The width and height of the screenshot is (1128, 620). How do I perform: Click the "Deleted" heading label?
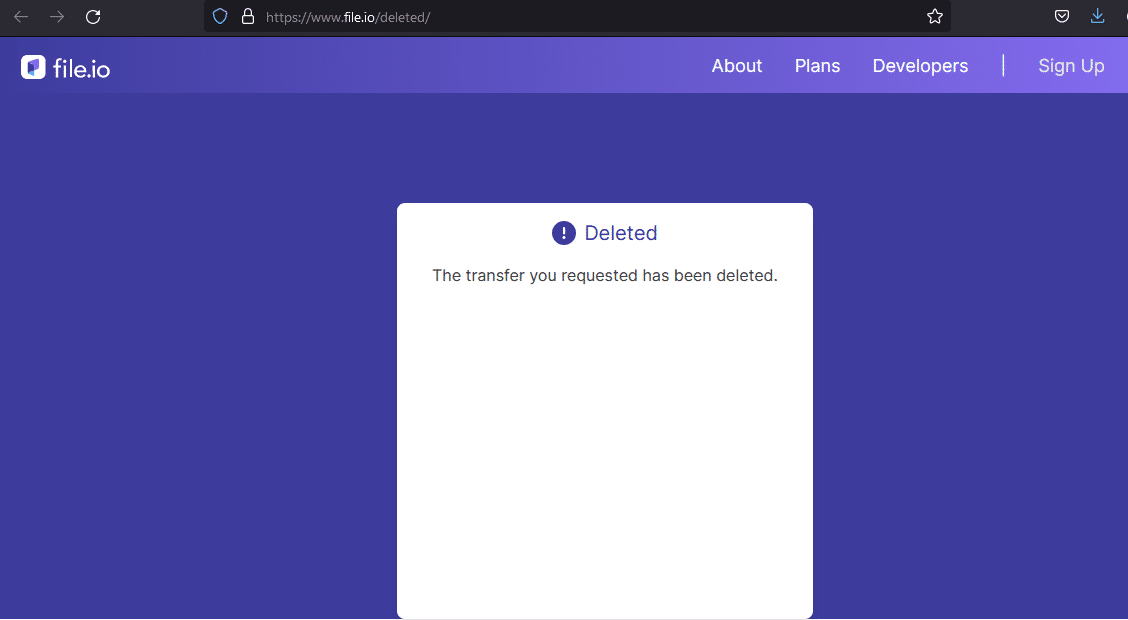[x=620, y=232]
